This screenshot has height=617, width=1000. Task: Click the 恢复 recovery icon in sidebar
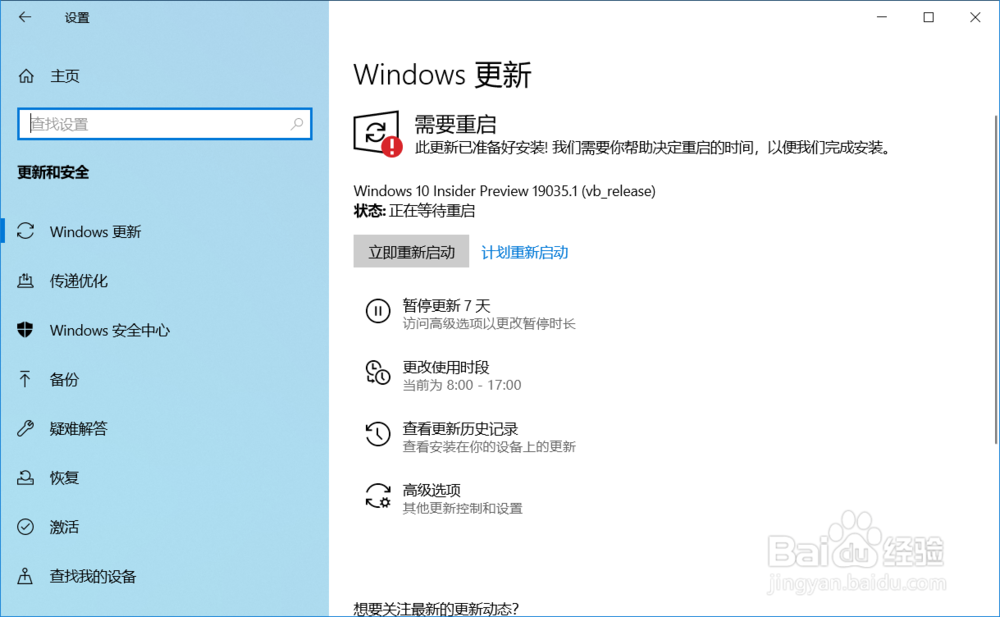[x=25, y=477]
